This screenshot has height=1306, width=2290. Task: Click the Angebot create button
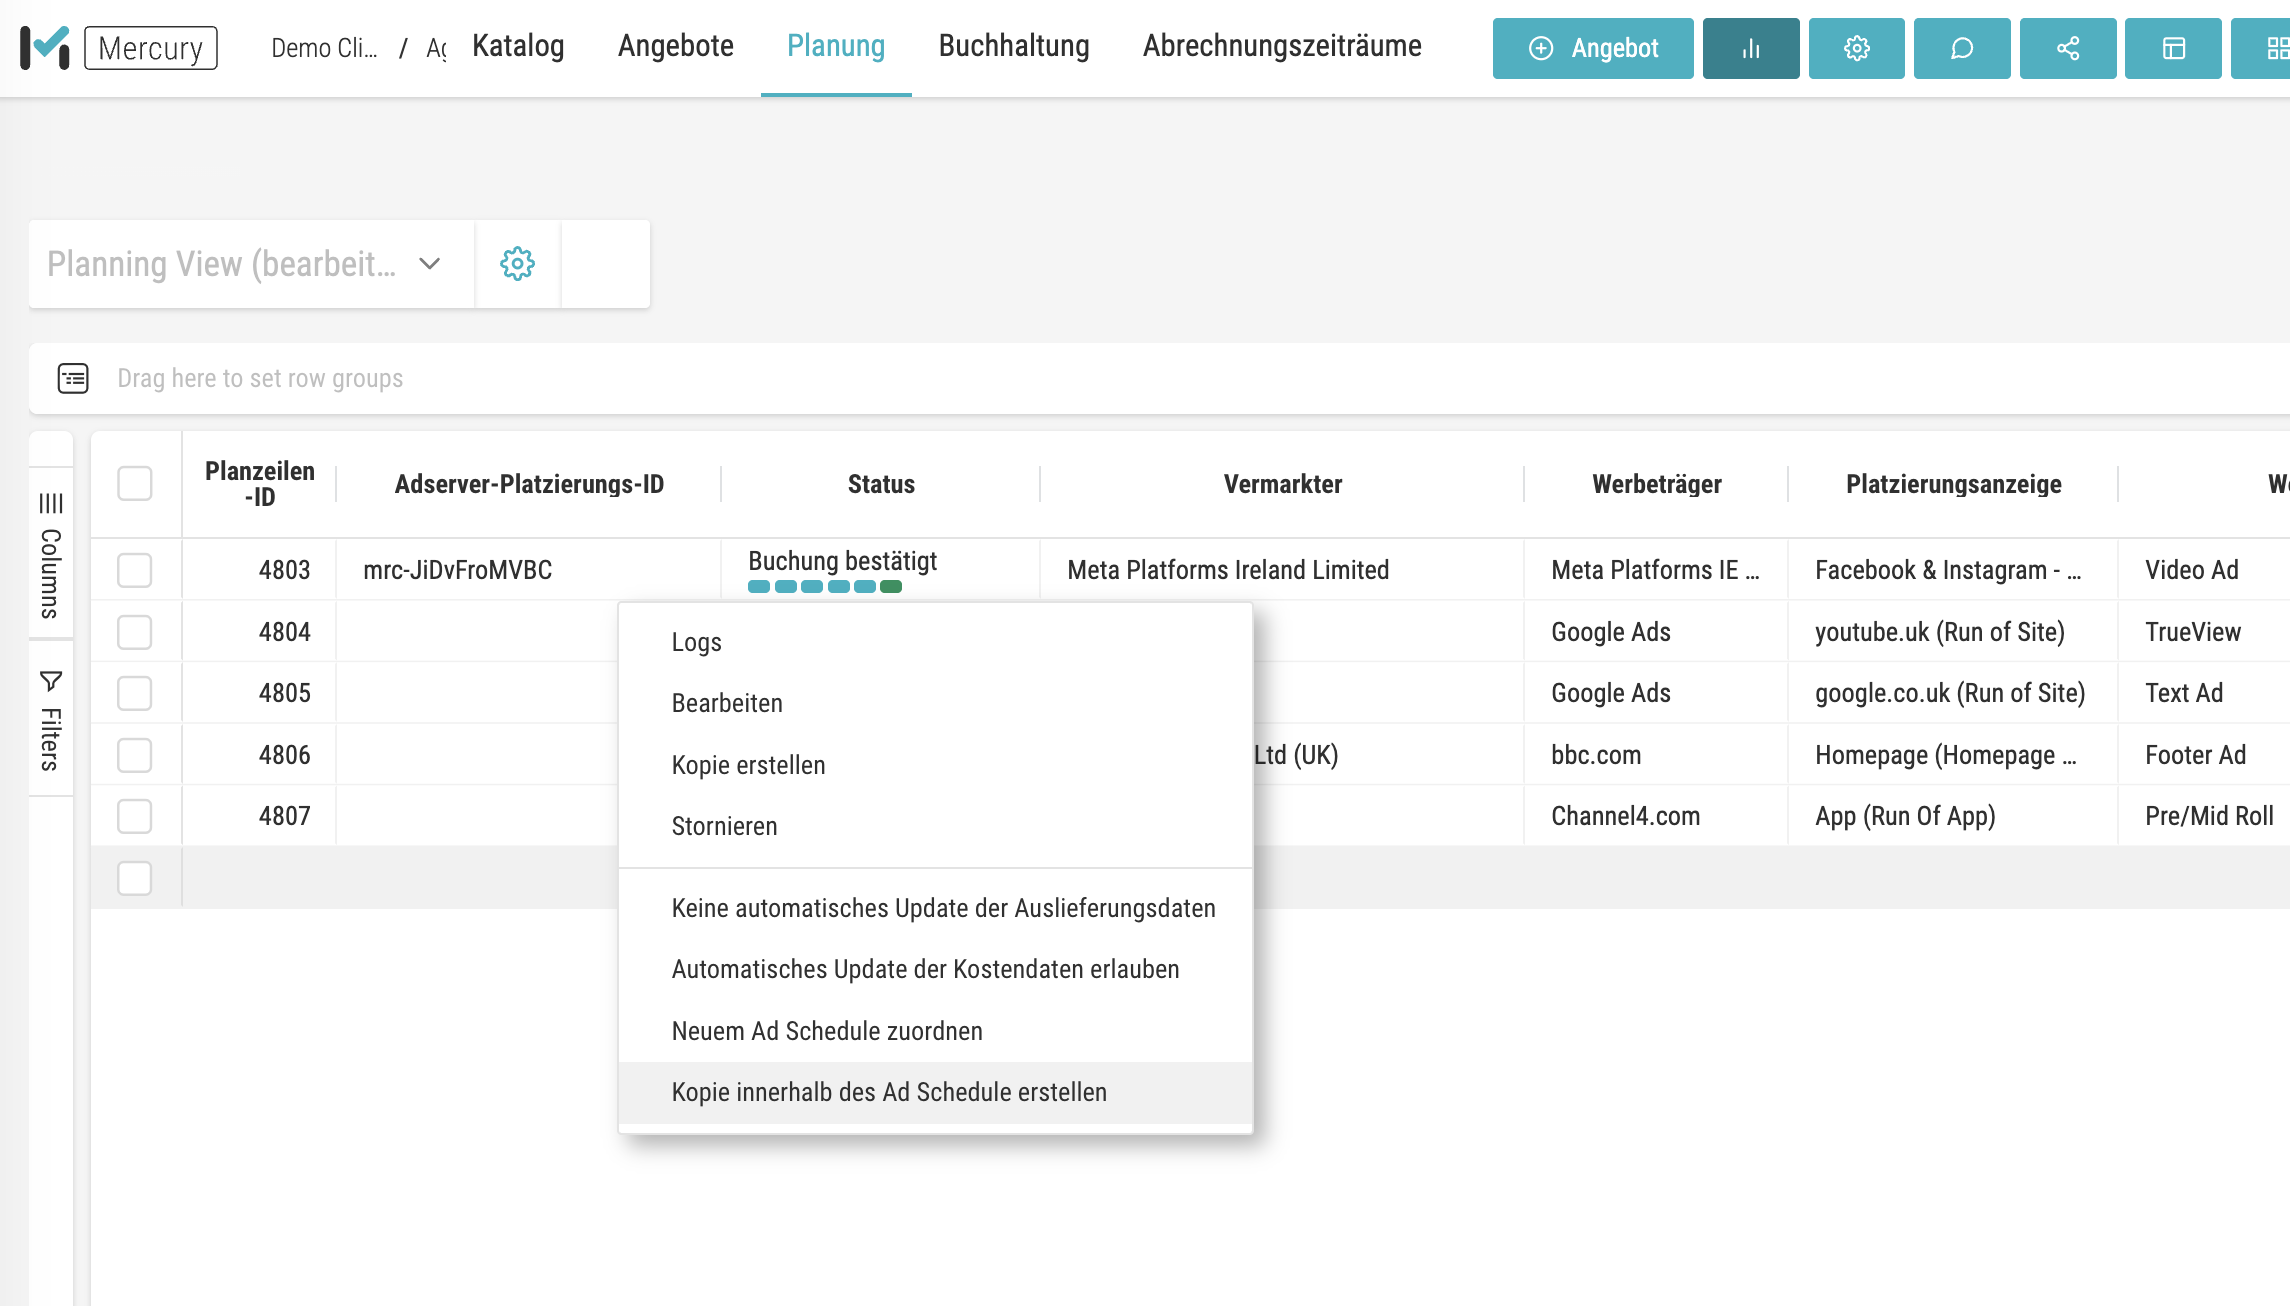click(x=1592, y=48)
